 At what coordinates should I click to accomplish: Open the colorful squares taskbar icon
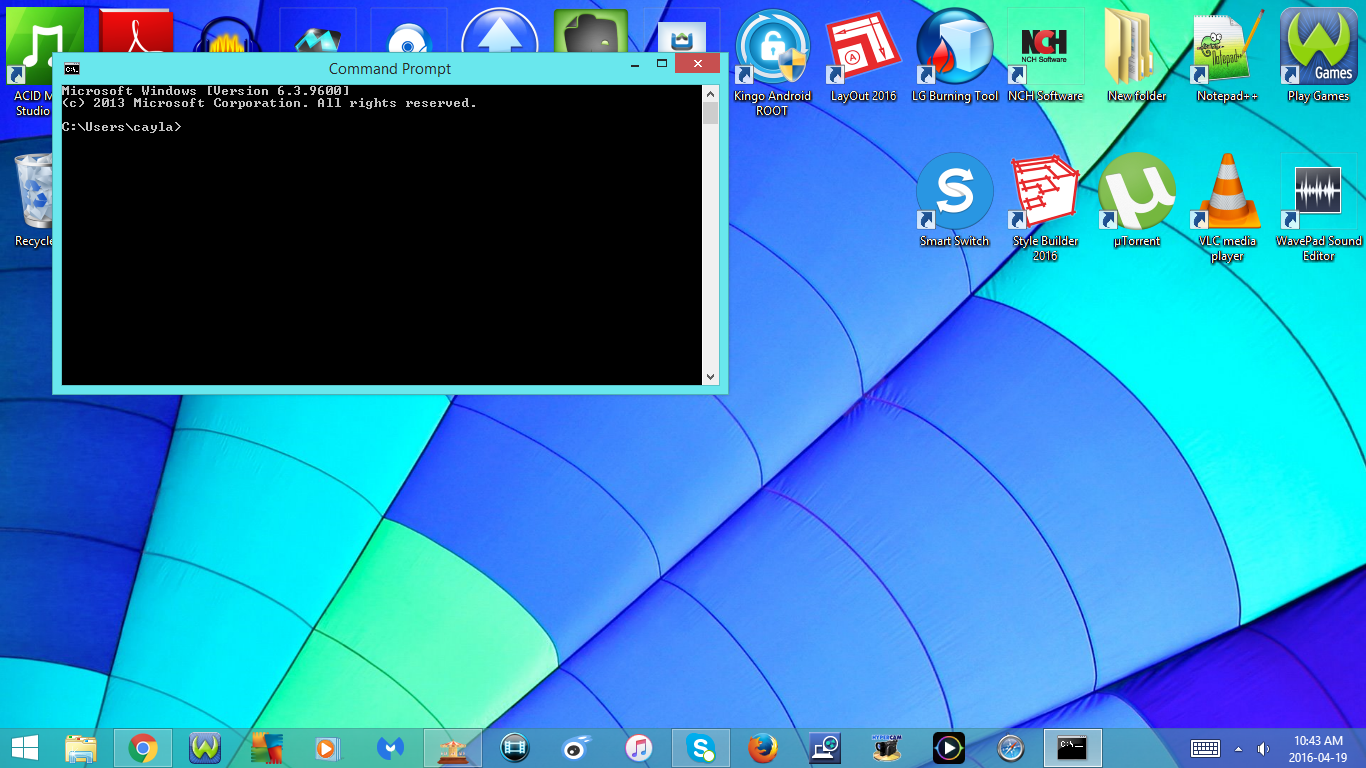pos(267,747)
